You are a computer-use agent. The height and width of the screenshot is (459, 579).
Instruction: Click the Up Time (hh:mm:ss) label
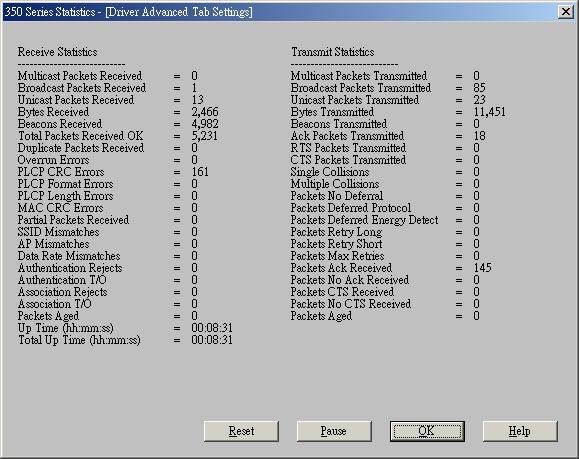click(66, 328)
